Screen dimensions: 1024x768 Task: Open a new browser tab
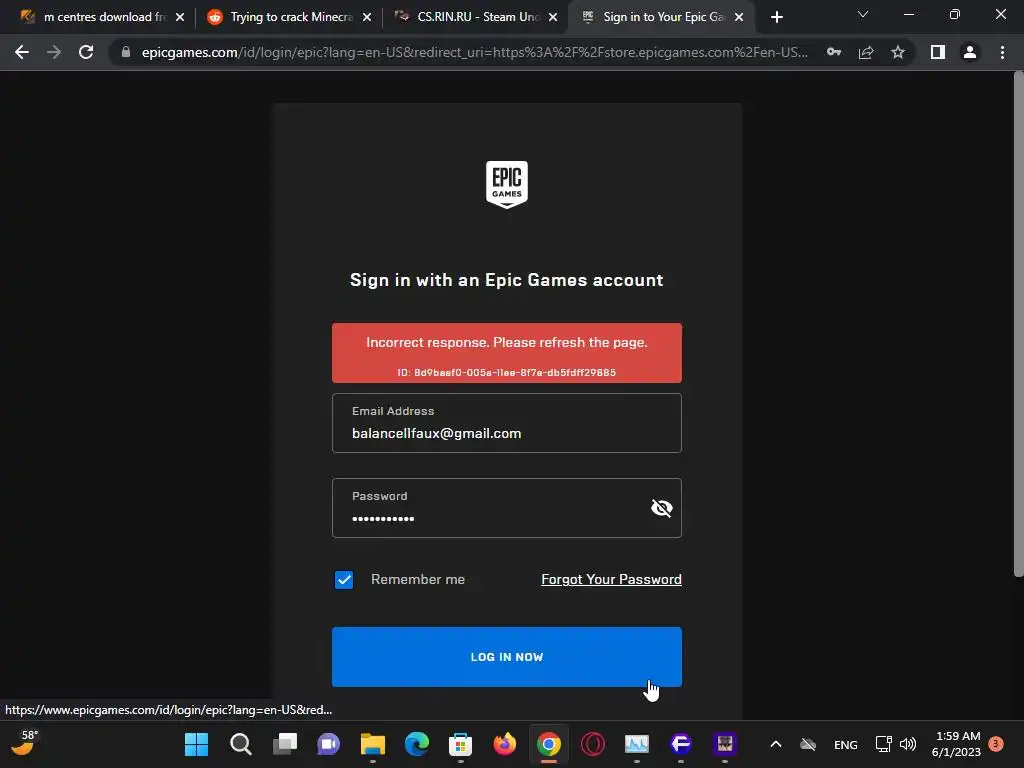point(776,18)
